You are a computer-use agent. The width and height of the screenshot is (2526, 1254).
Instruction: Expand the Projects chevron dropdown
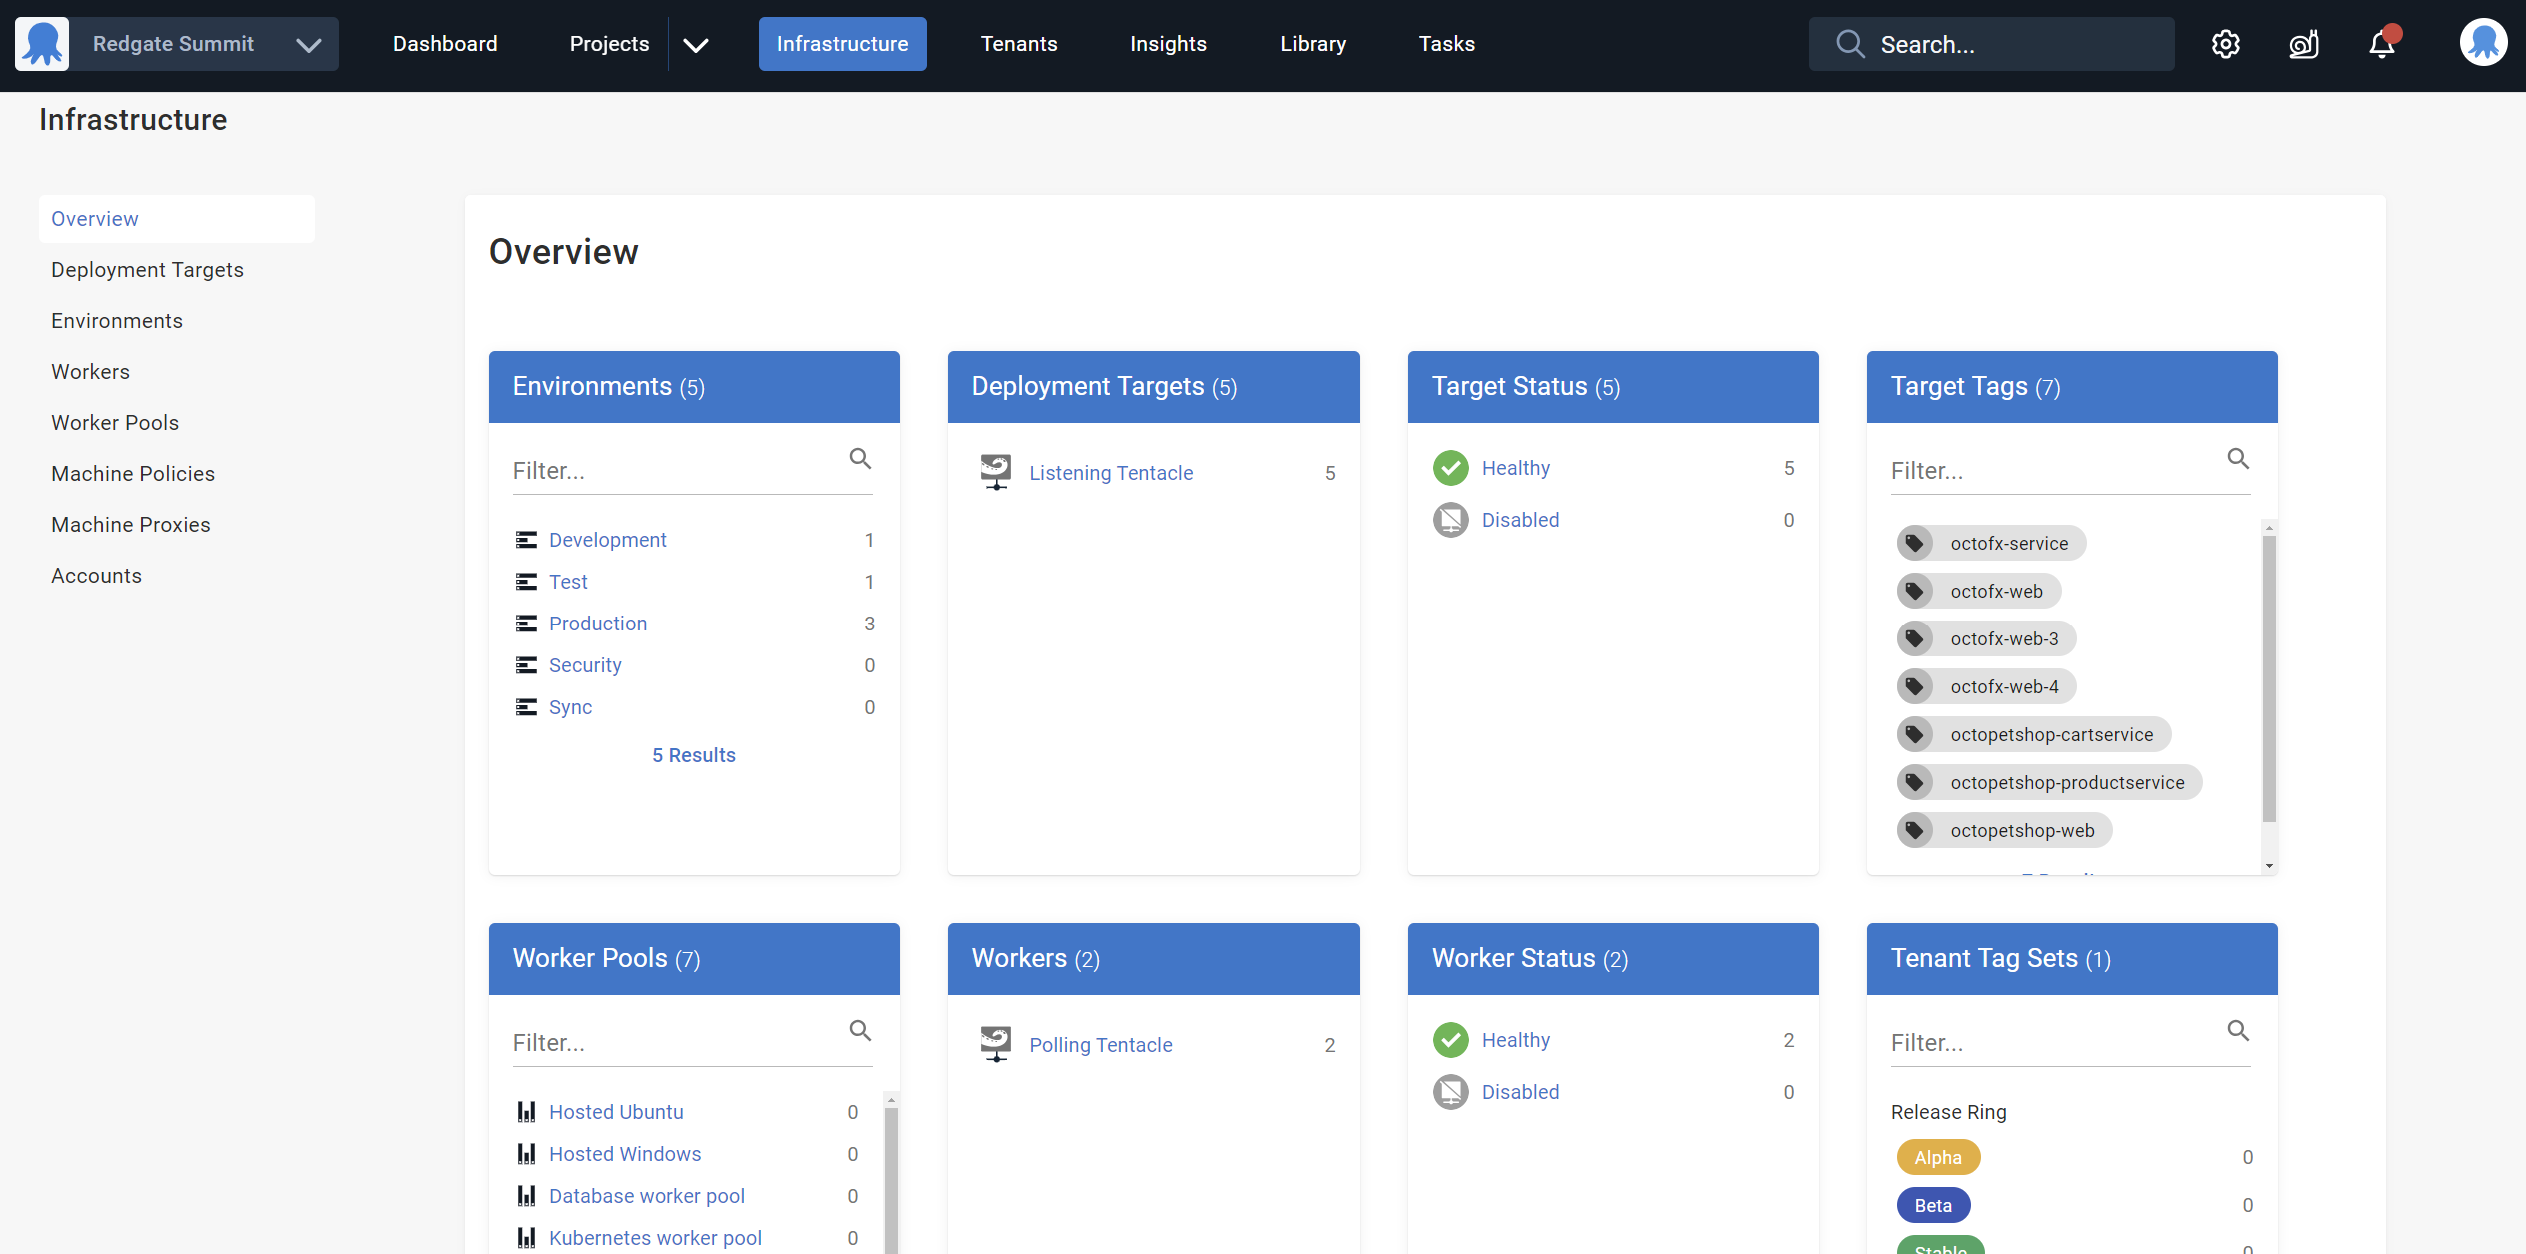pos(696,45)
